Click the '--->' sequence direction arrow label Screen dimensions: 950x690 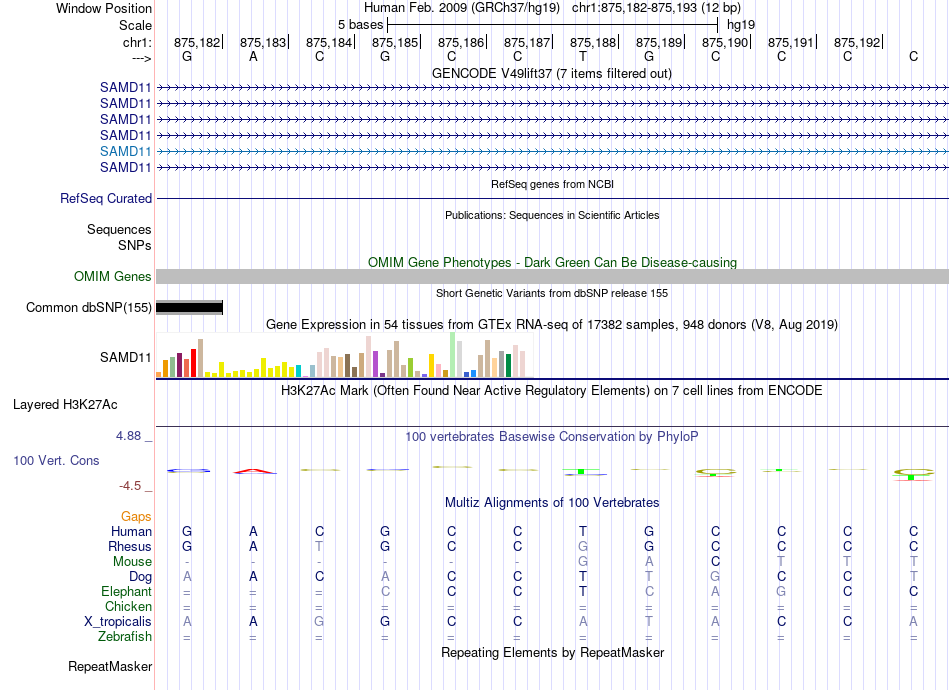pos(141,58)
